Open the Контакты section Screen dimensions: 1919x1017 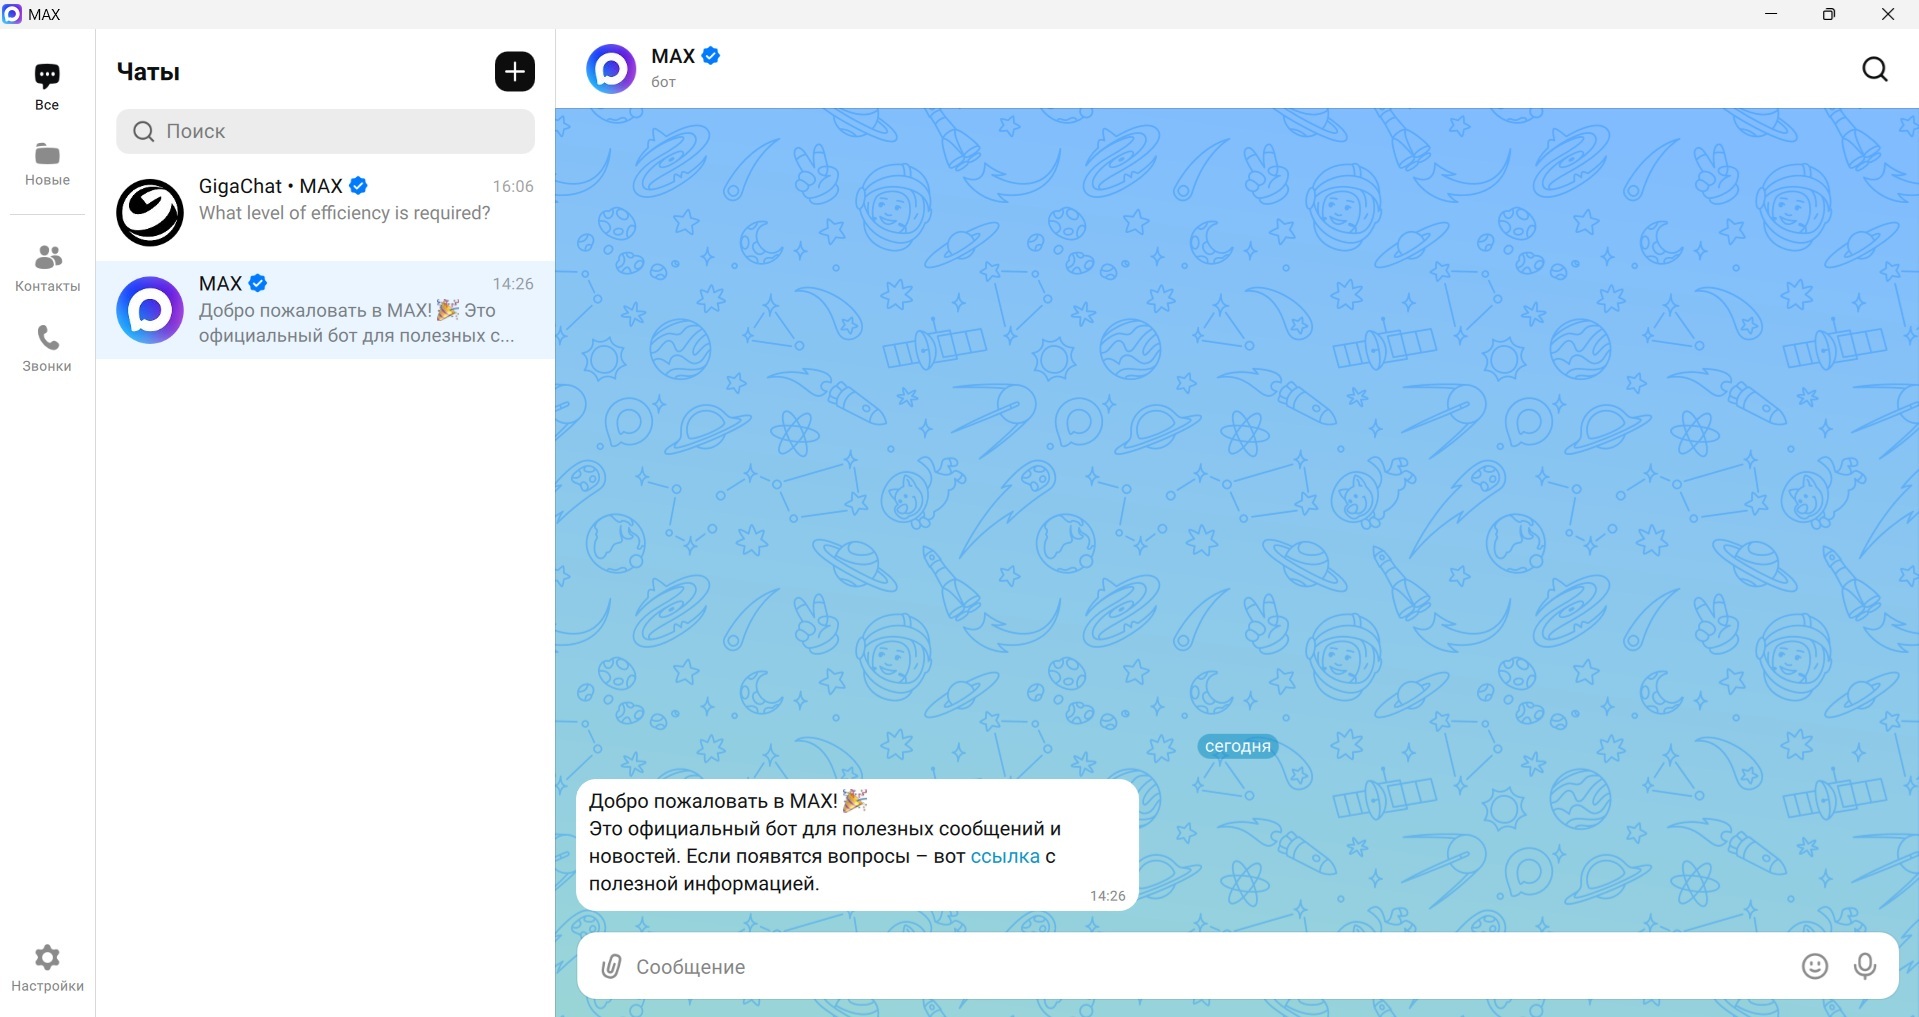47,269
